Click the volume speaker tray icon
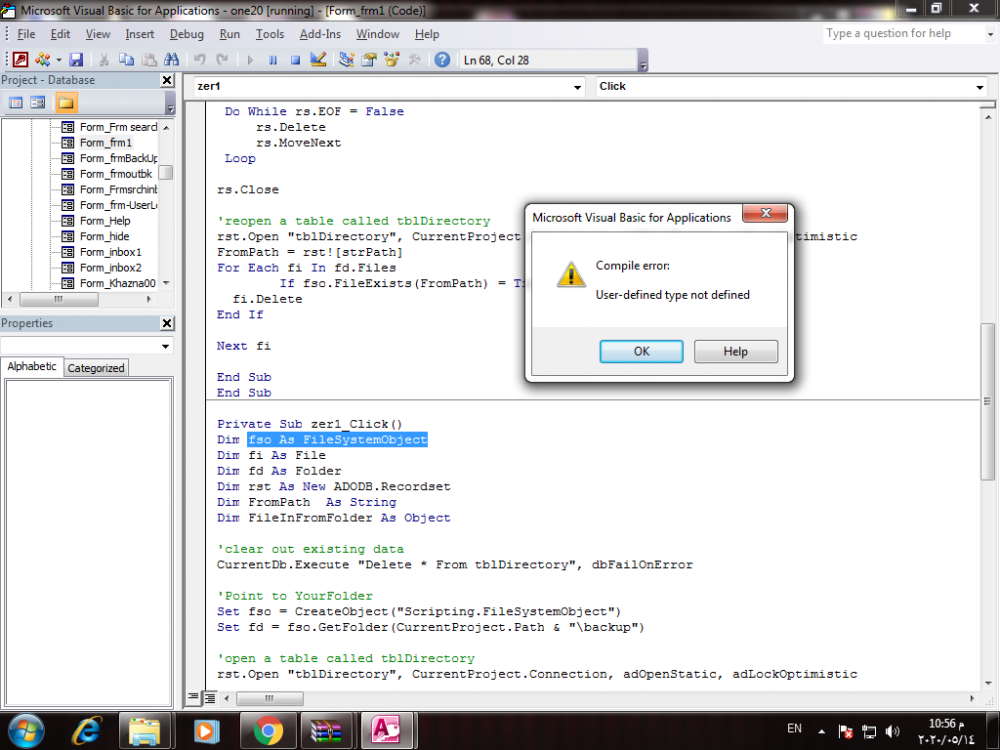 click(892, 732)
